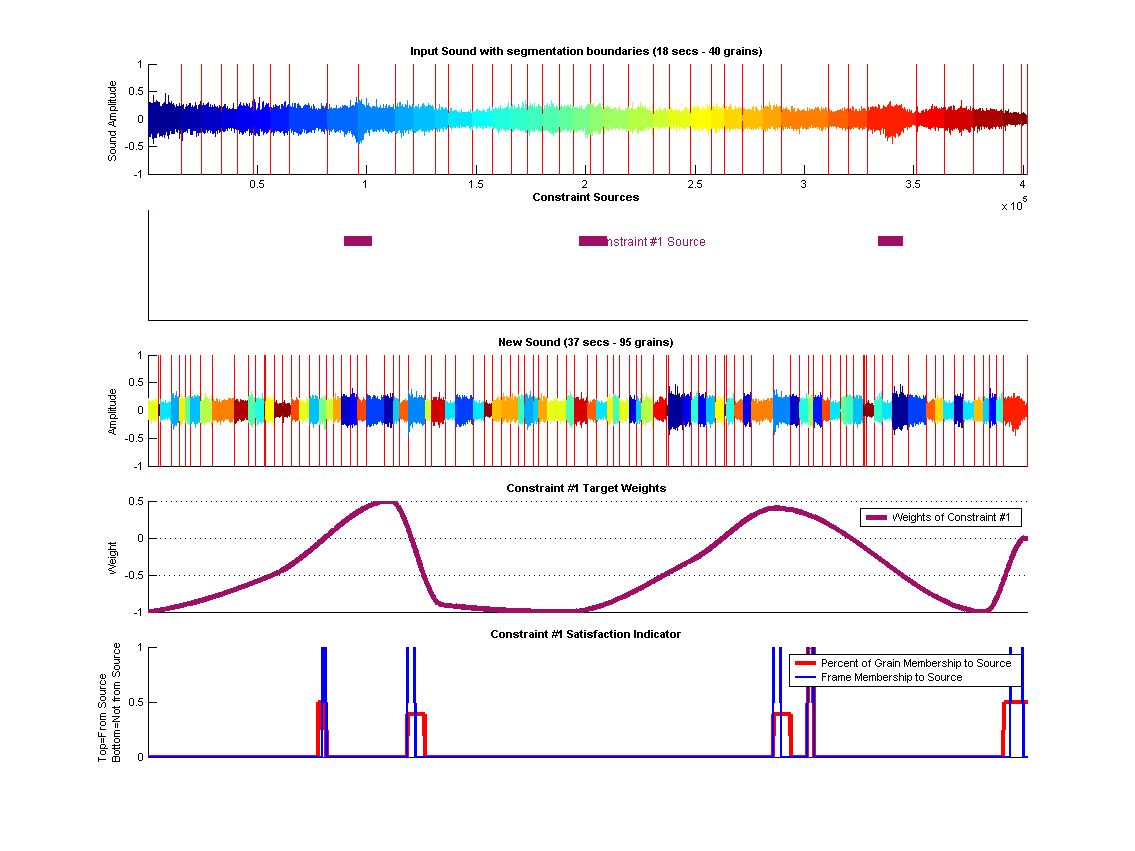Screen dimensions: 1135x851
Task: Select the 'Constraint #1 Target Weights' title
Action: [x=586, y=488]
